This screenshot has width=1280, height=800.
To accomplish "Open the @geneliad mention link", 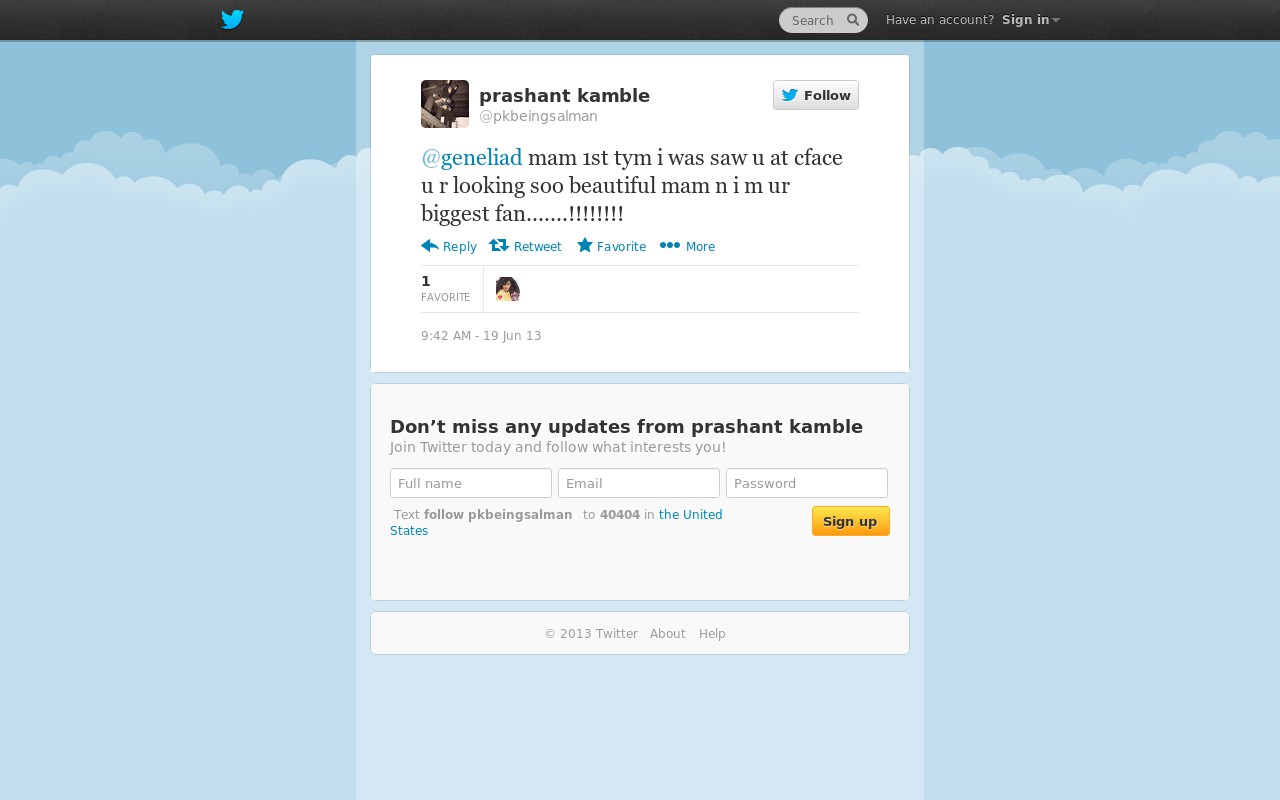I will (x=472, y=158).
